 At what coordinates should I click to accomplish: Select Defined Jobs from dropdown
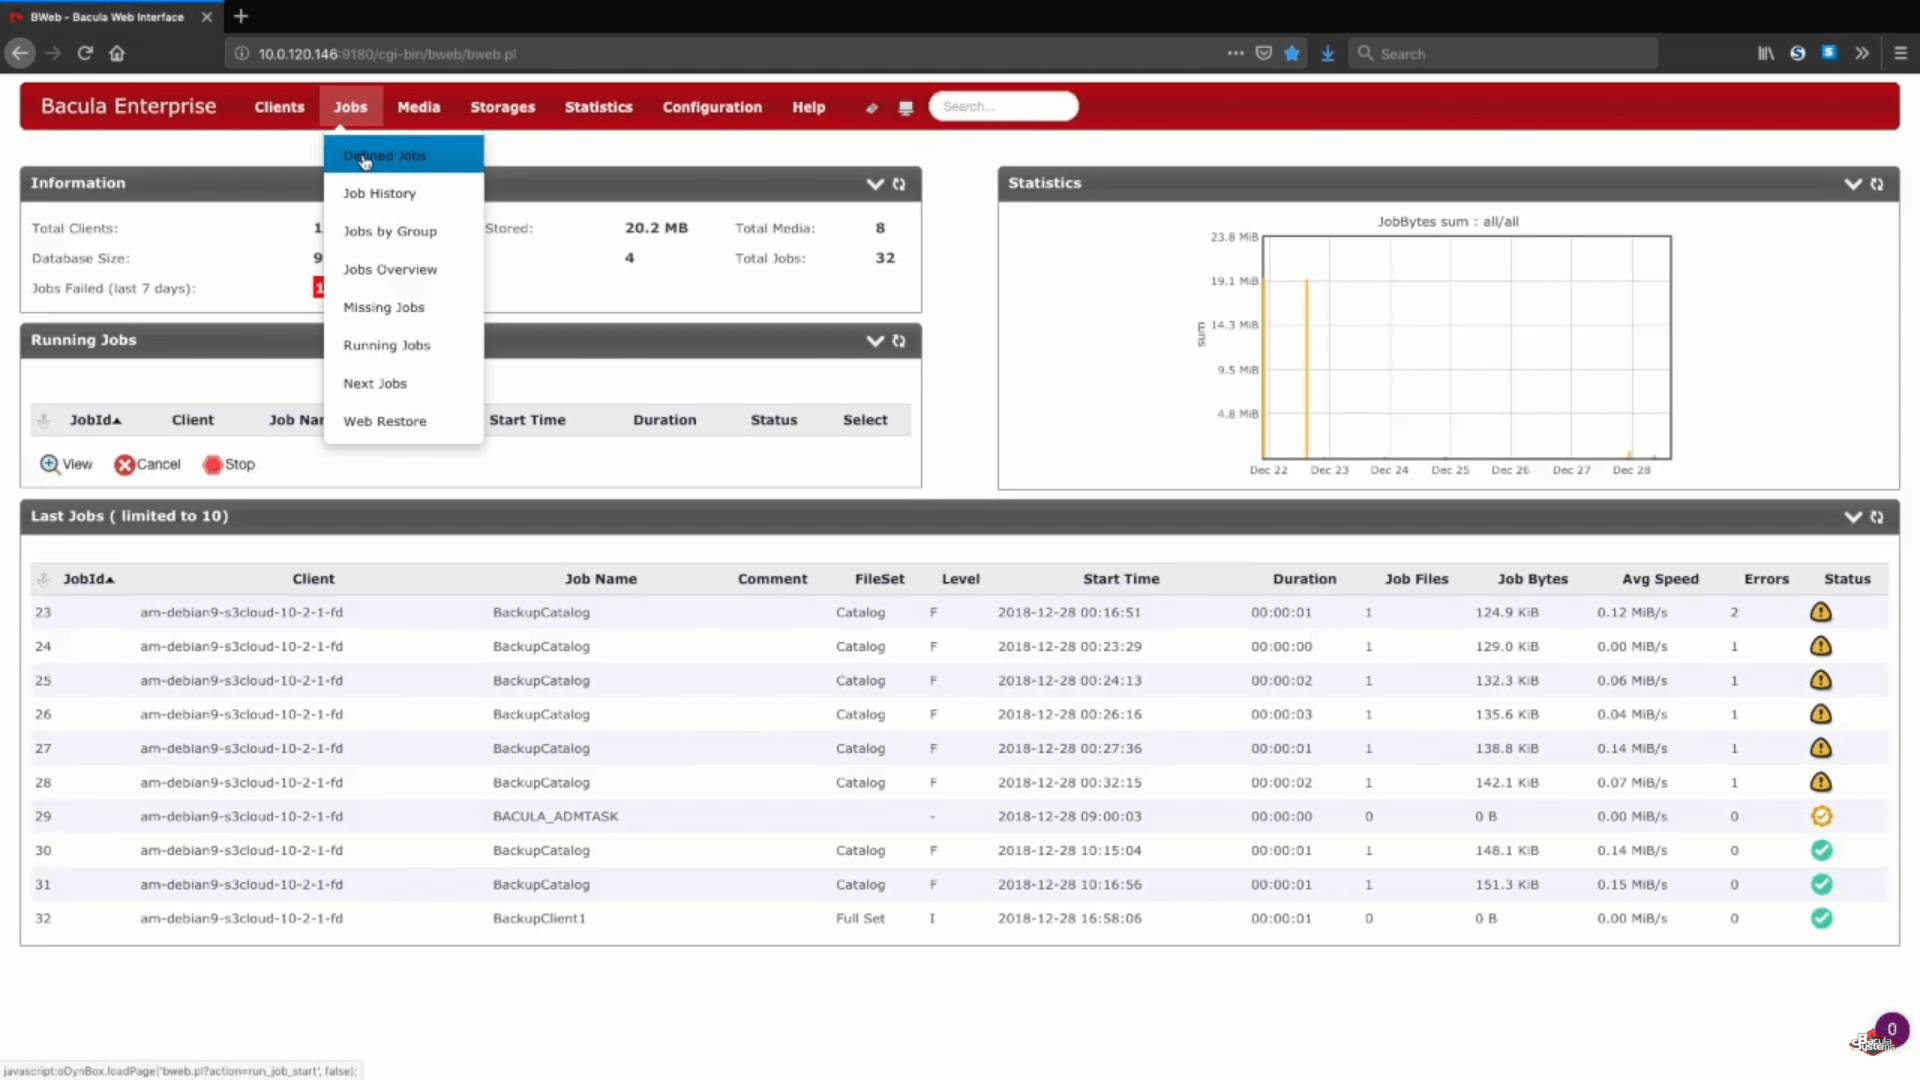pyautogui.click(x=404, y=155)
